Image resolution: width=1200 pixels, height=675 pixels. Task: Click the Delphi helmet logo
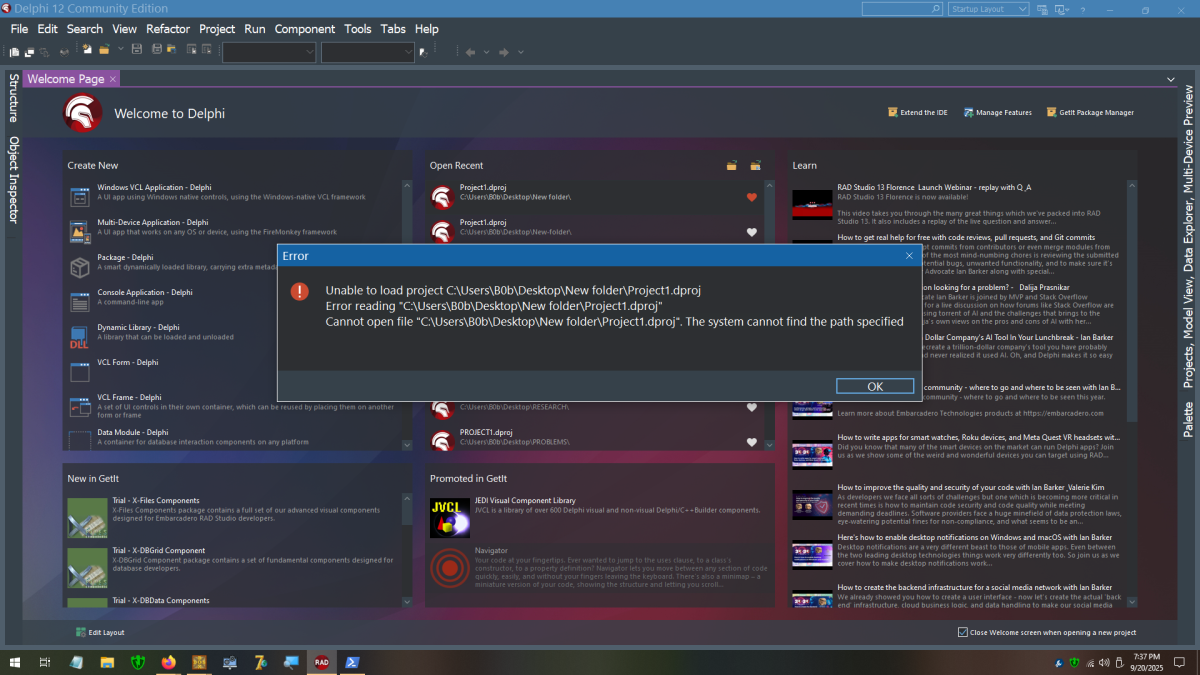point(82,113)
